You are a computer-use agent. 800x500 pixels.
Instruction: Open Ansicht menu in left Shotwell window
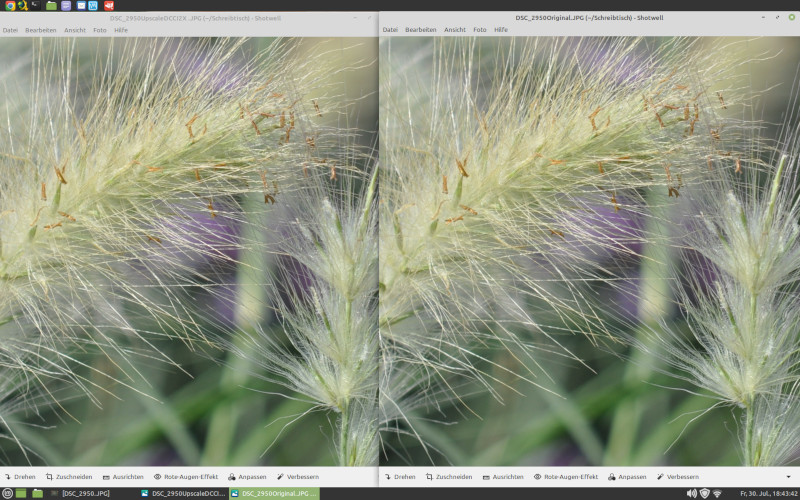[75, 30]
